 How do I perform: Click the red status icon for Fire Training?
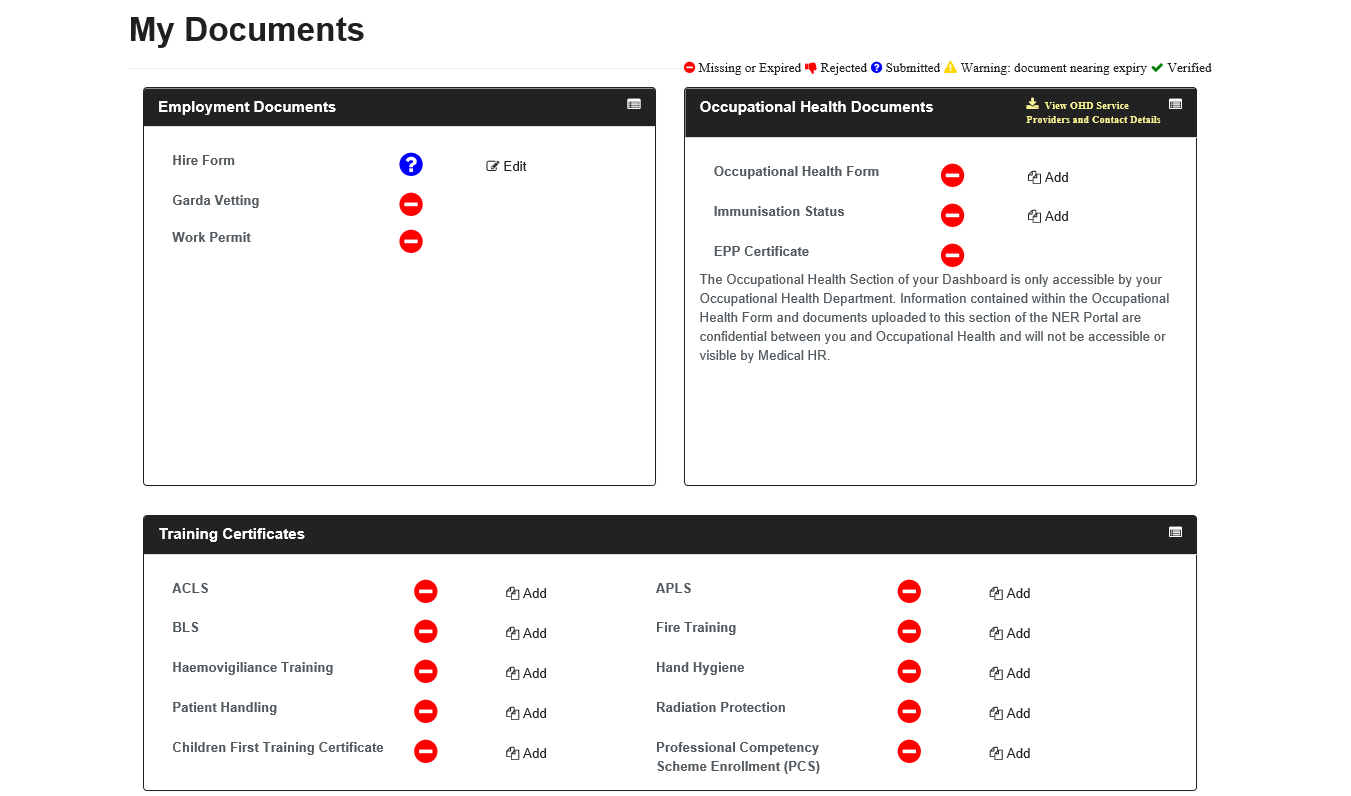(909, 632)
